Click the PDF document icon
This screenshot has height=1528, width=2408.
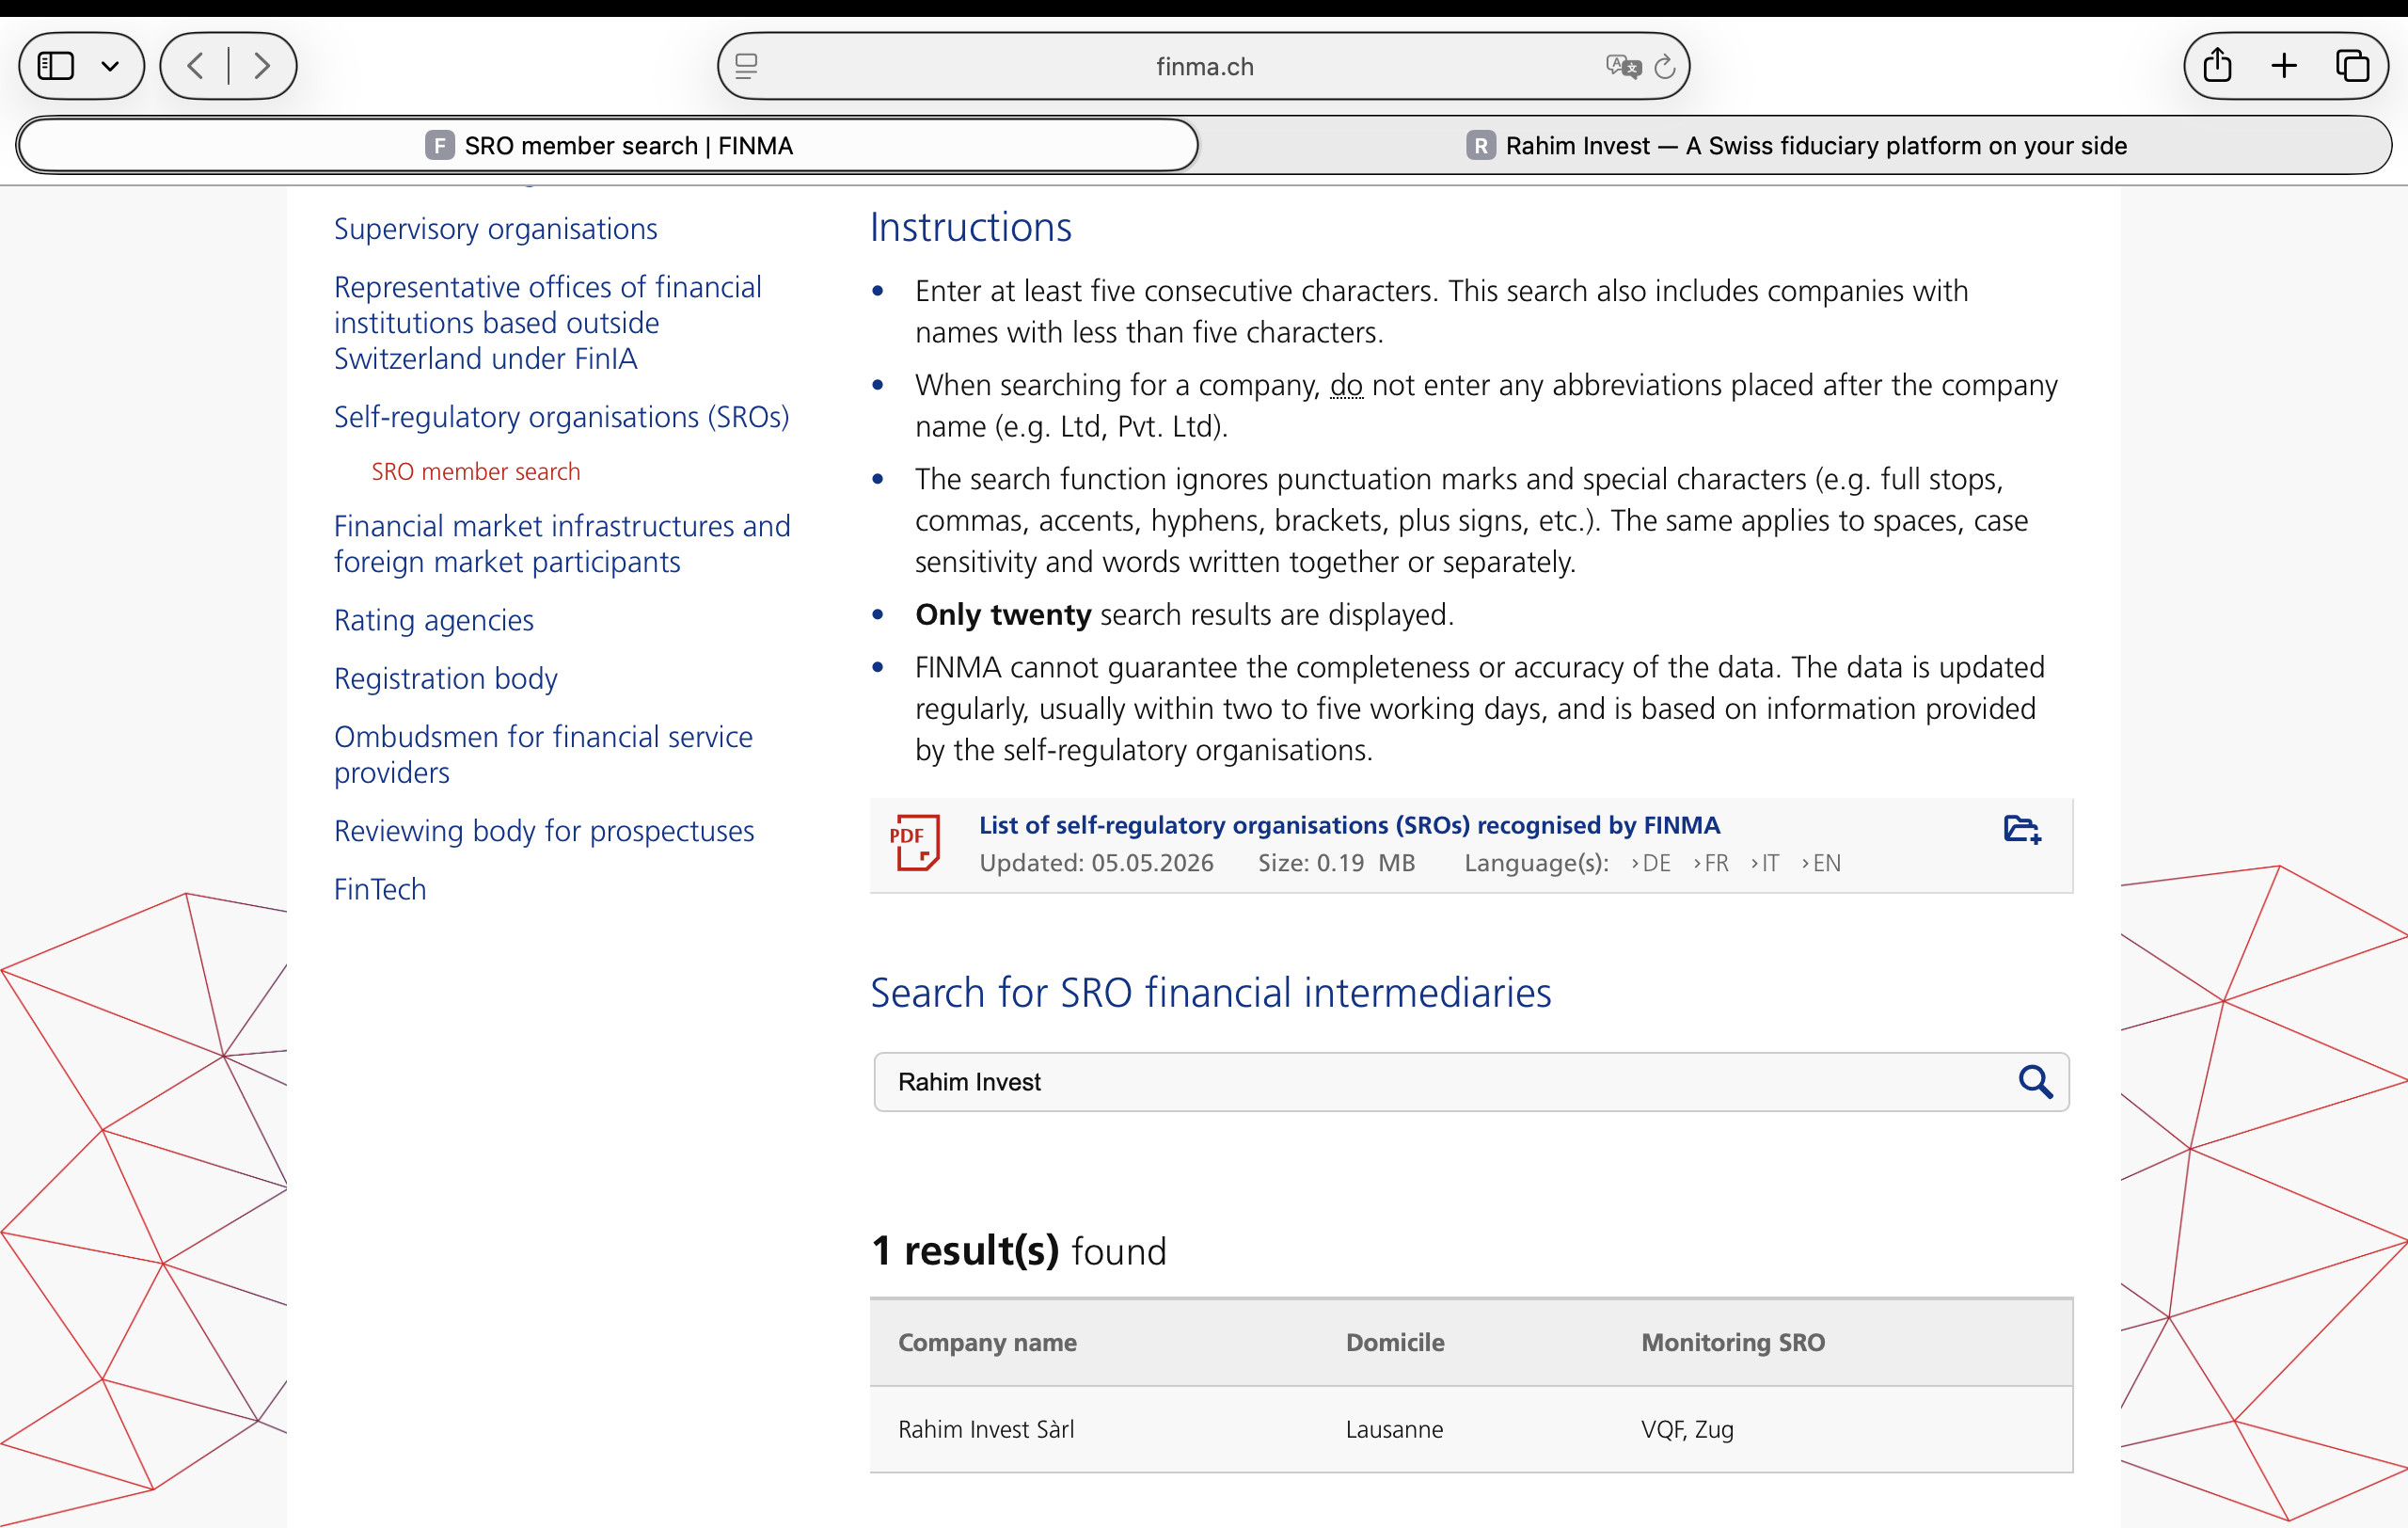[914, 843]
